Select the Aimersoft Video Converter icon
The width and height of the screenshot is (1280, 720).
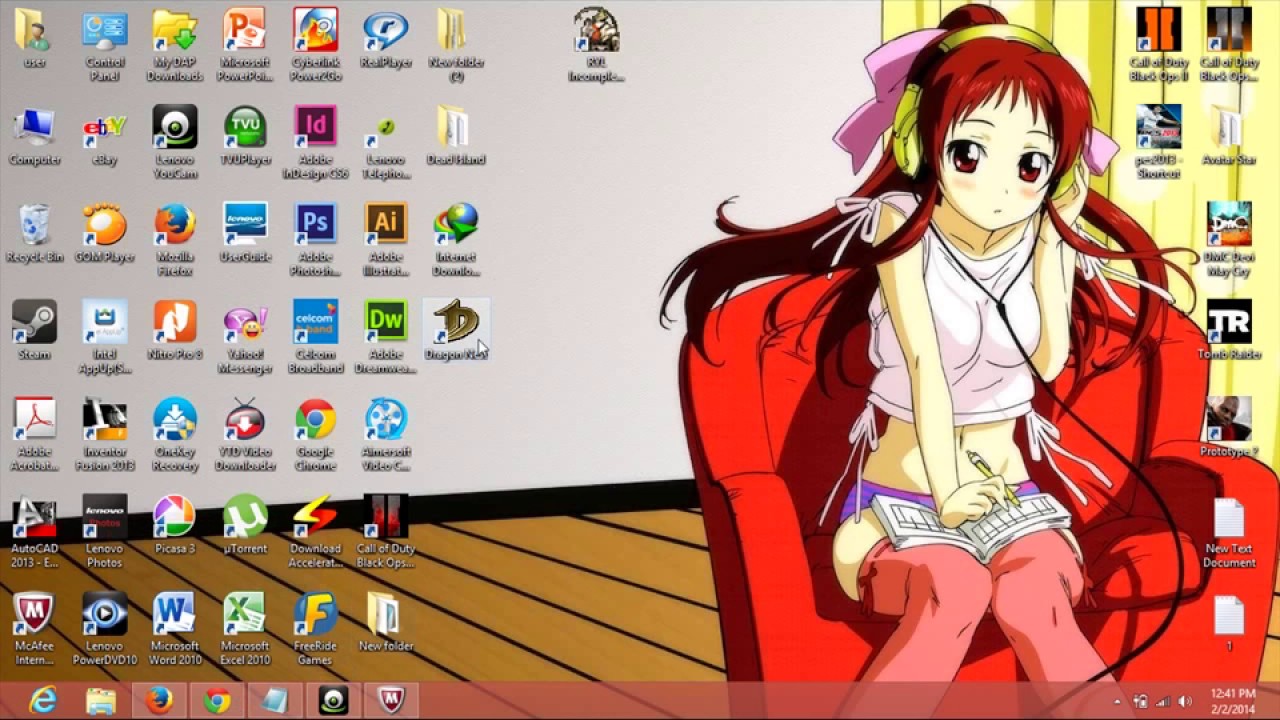point(386,435)
